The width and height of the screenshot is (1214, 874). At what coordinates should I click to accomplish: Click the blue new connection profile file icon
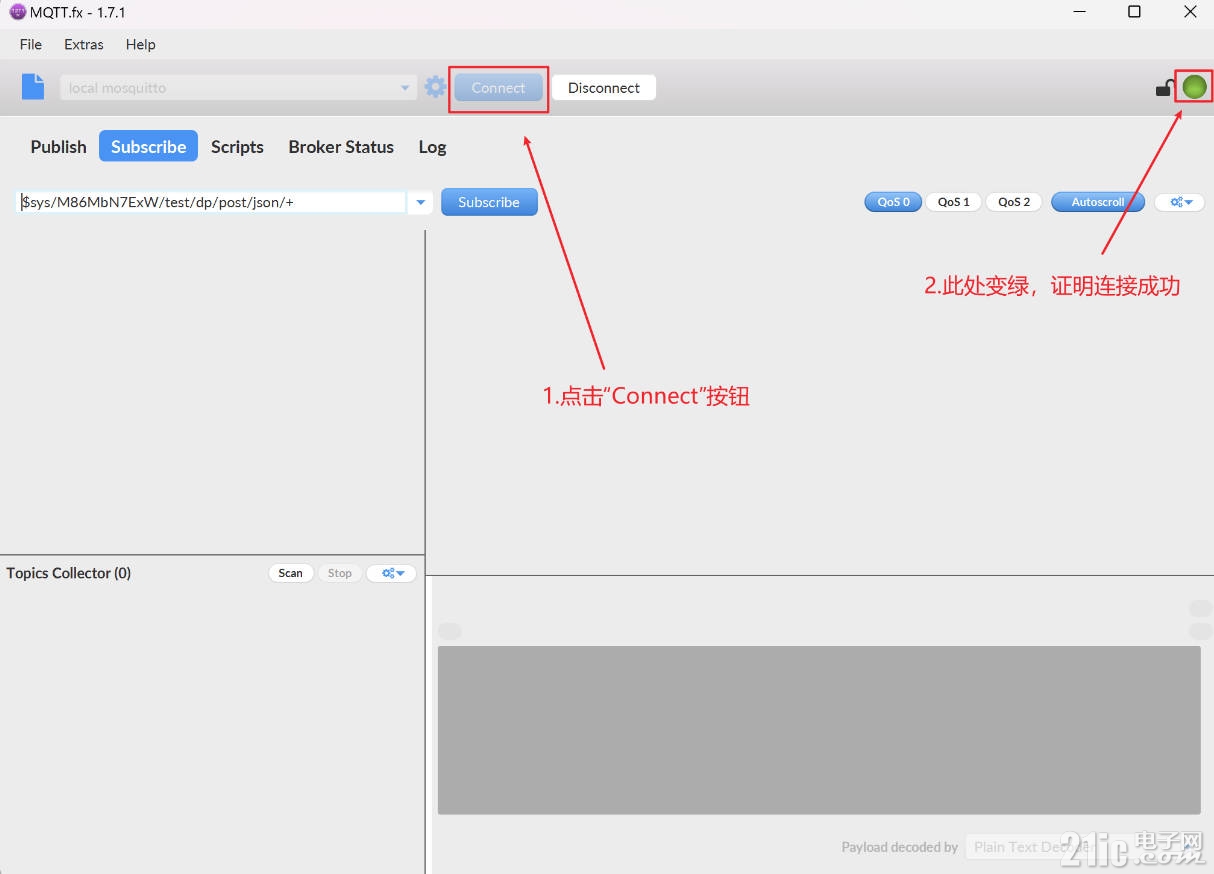click(x=33, y=87)
